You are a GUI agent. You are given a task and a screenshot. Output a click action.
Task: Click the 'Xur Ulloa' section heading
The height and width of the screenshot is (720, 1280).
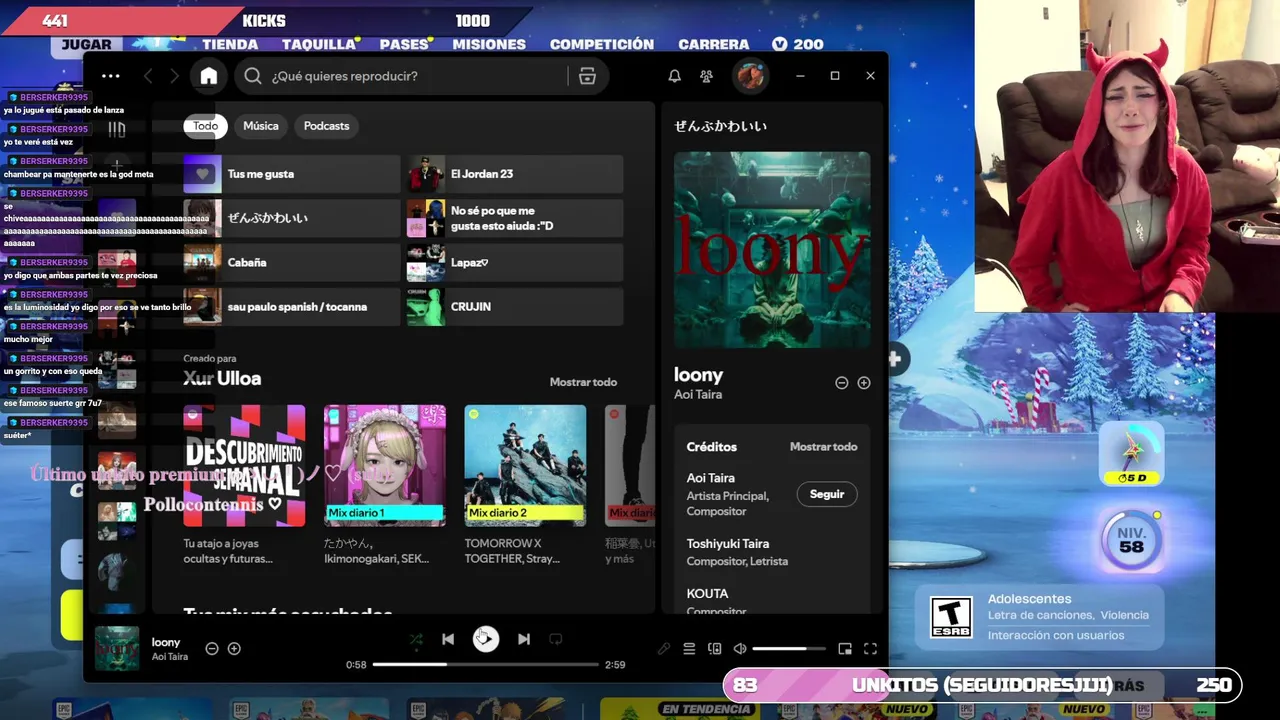click(x=222, y=379)
